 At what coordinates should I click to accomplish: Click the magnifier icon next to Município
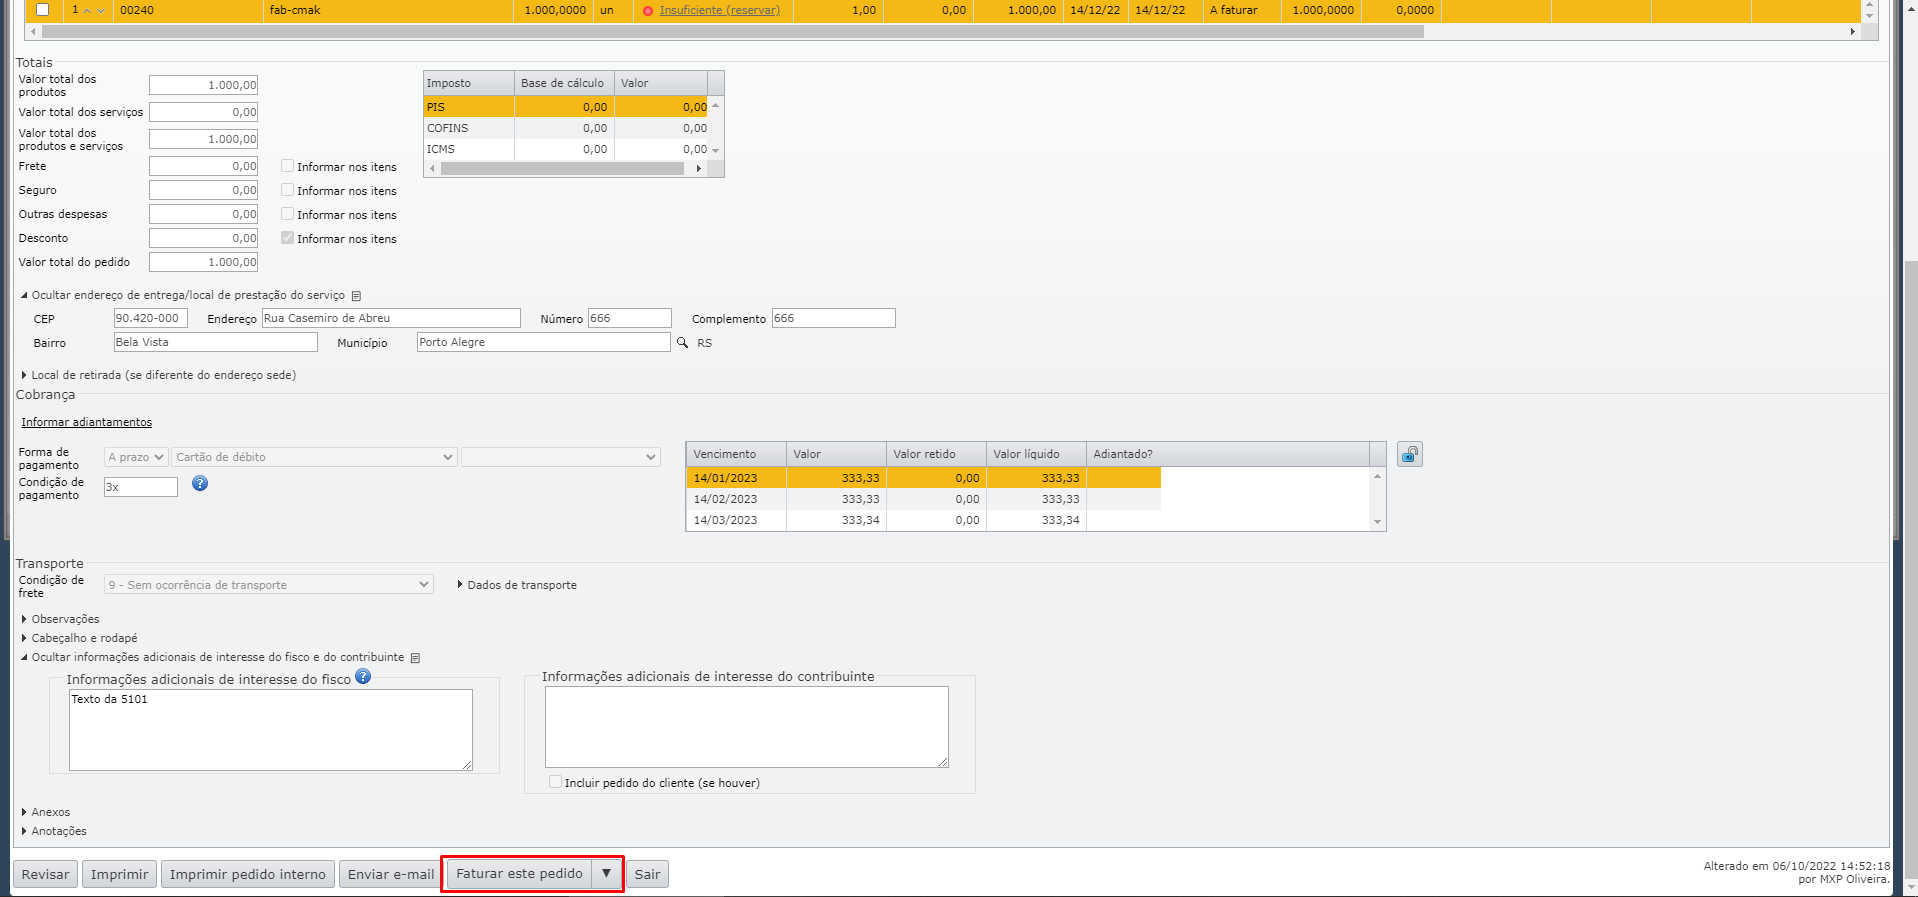click(682, 342)
